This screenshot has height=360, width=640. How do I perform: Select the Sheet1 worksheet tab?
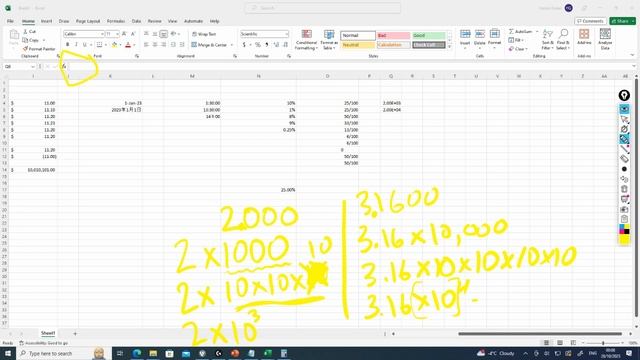click(48, 333)
